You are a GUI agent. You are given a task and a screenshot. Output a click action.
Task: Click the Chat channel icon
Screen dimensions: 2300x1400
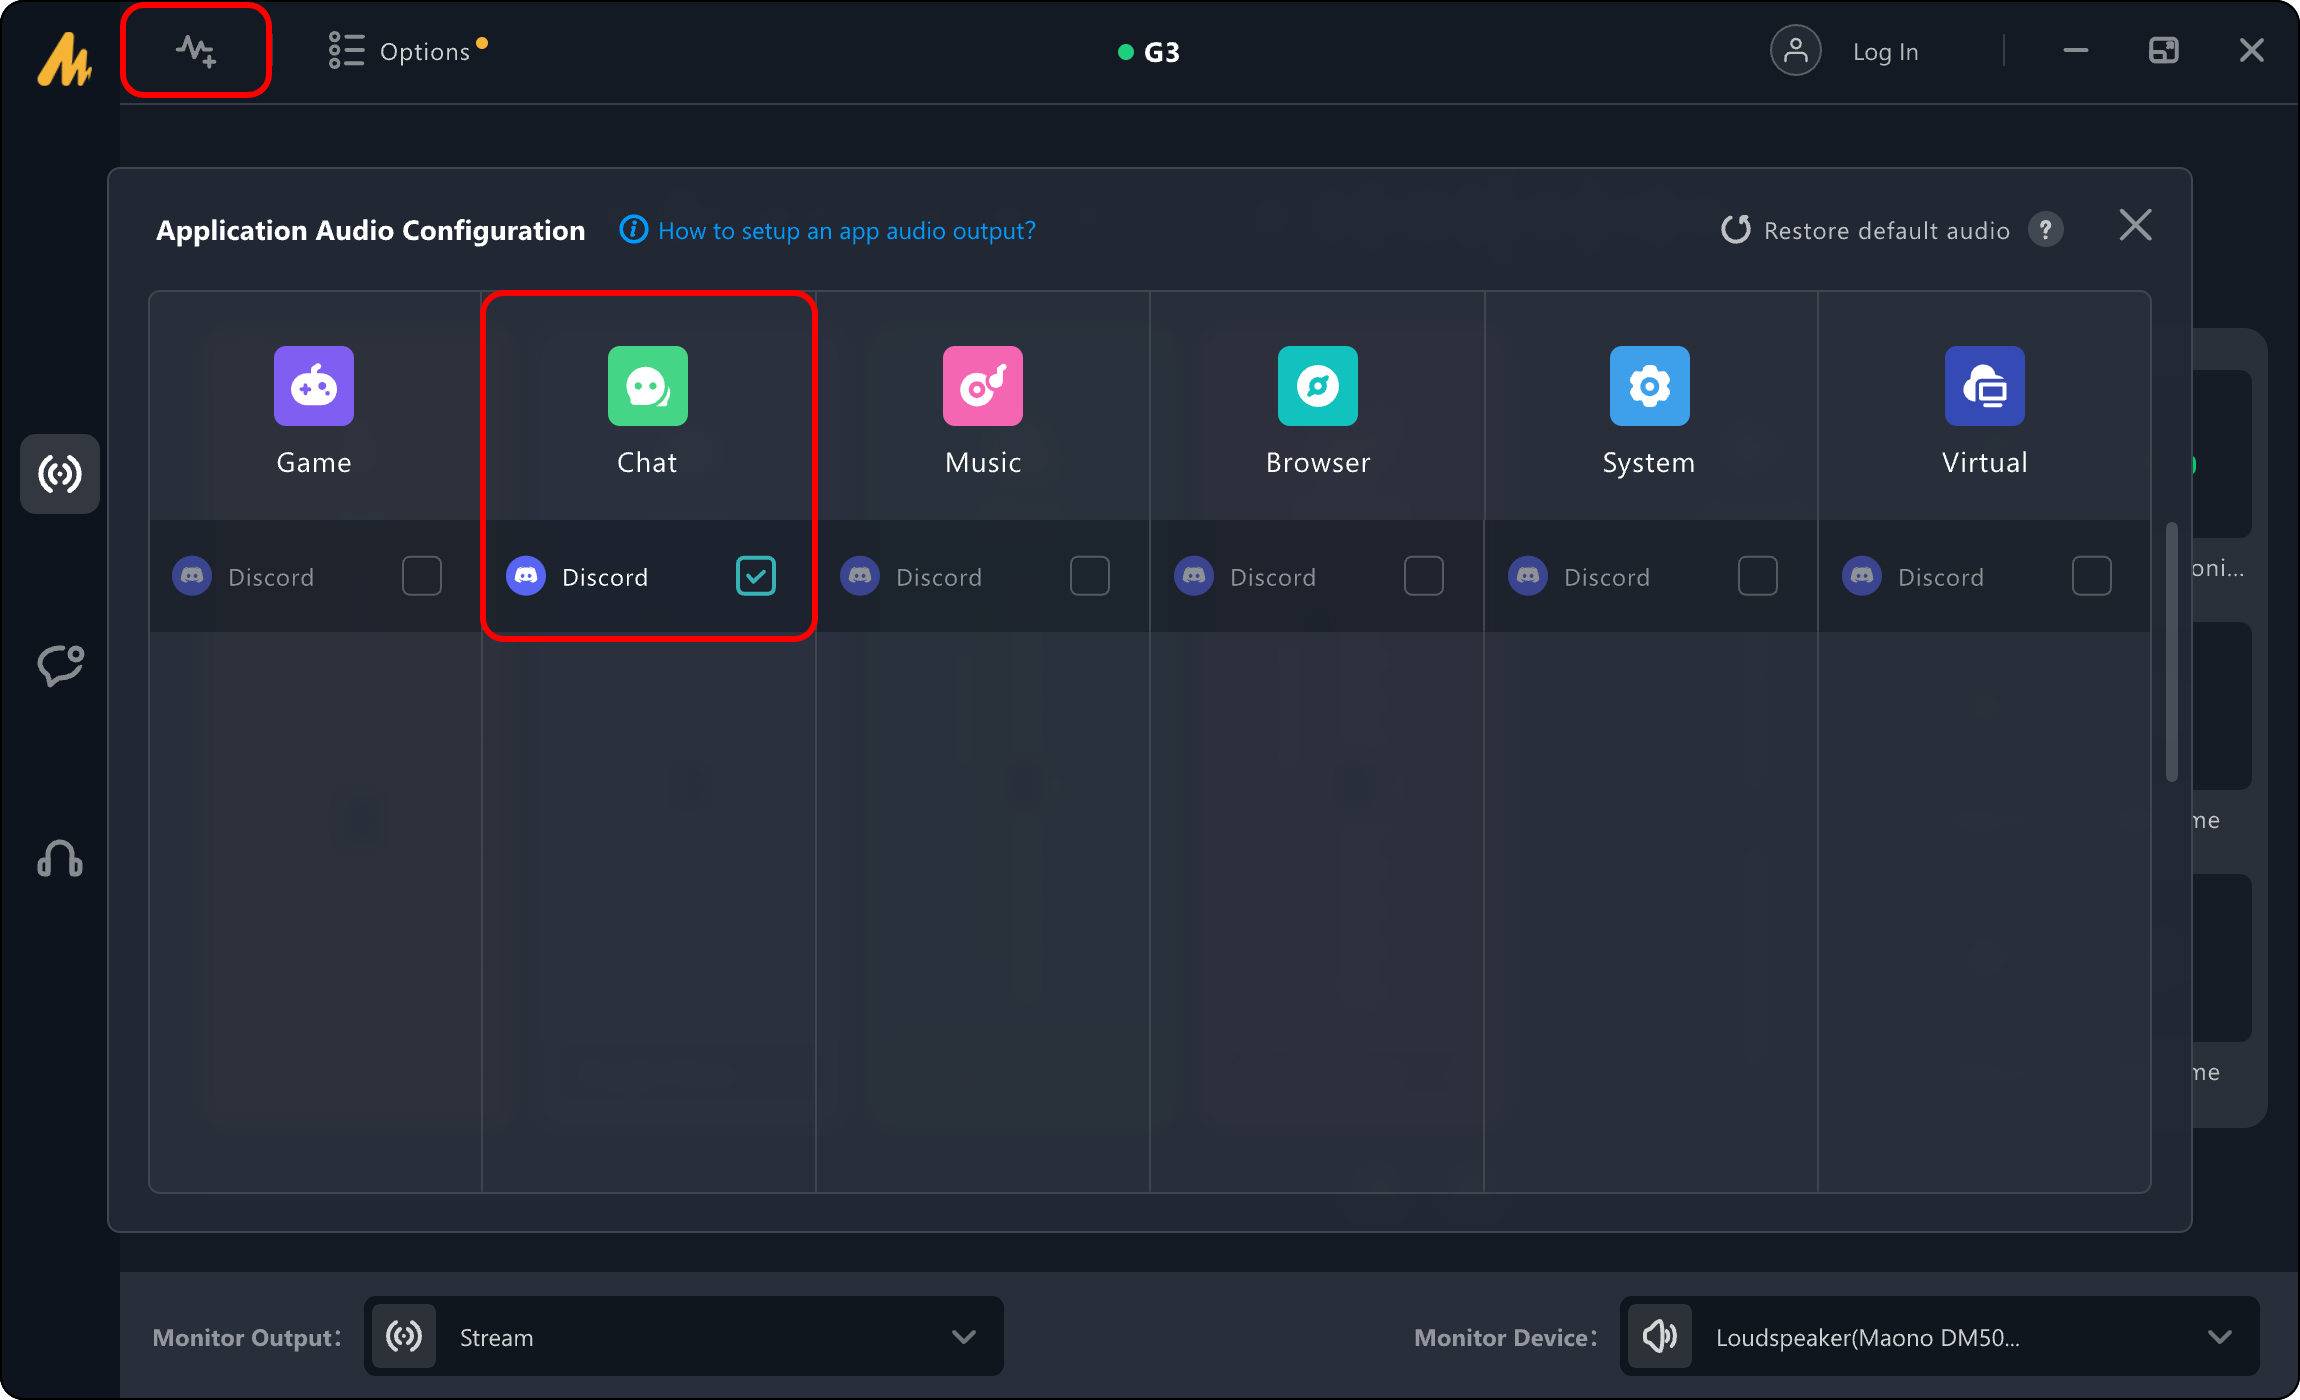648,386
